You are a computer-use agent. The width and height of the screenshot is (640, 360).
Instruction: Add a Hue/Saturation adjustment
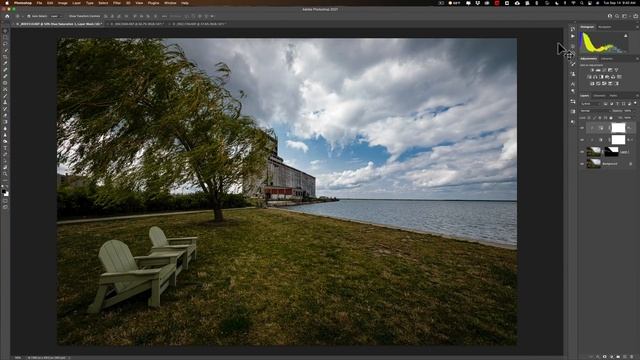click(589, 77)
